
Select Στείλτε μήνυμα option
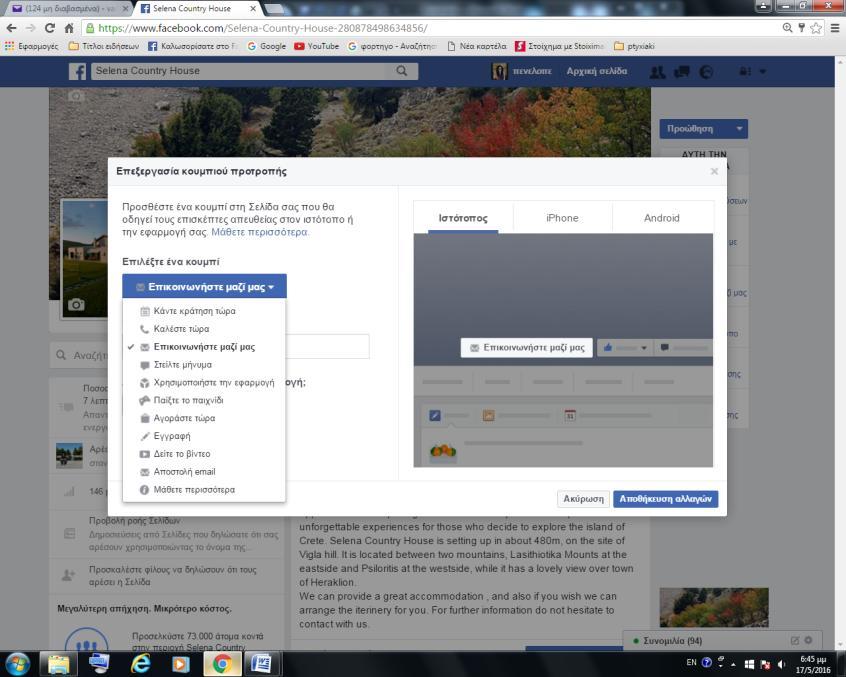tap(204, 365)
